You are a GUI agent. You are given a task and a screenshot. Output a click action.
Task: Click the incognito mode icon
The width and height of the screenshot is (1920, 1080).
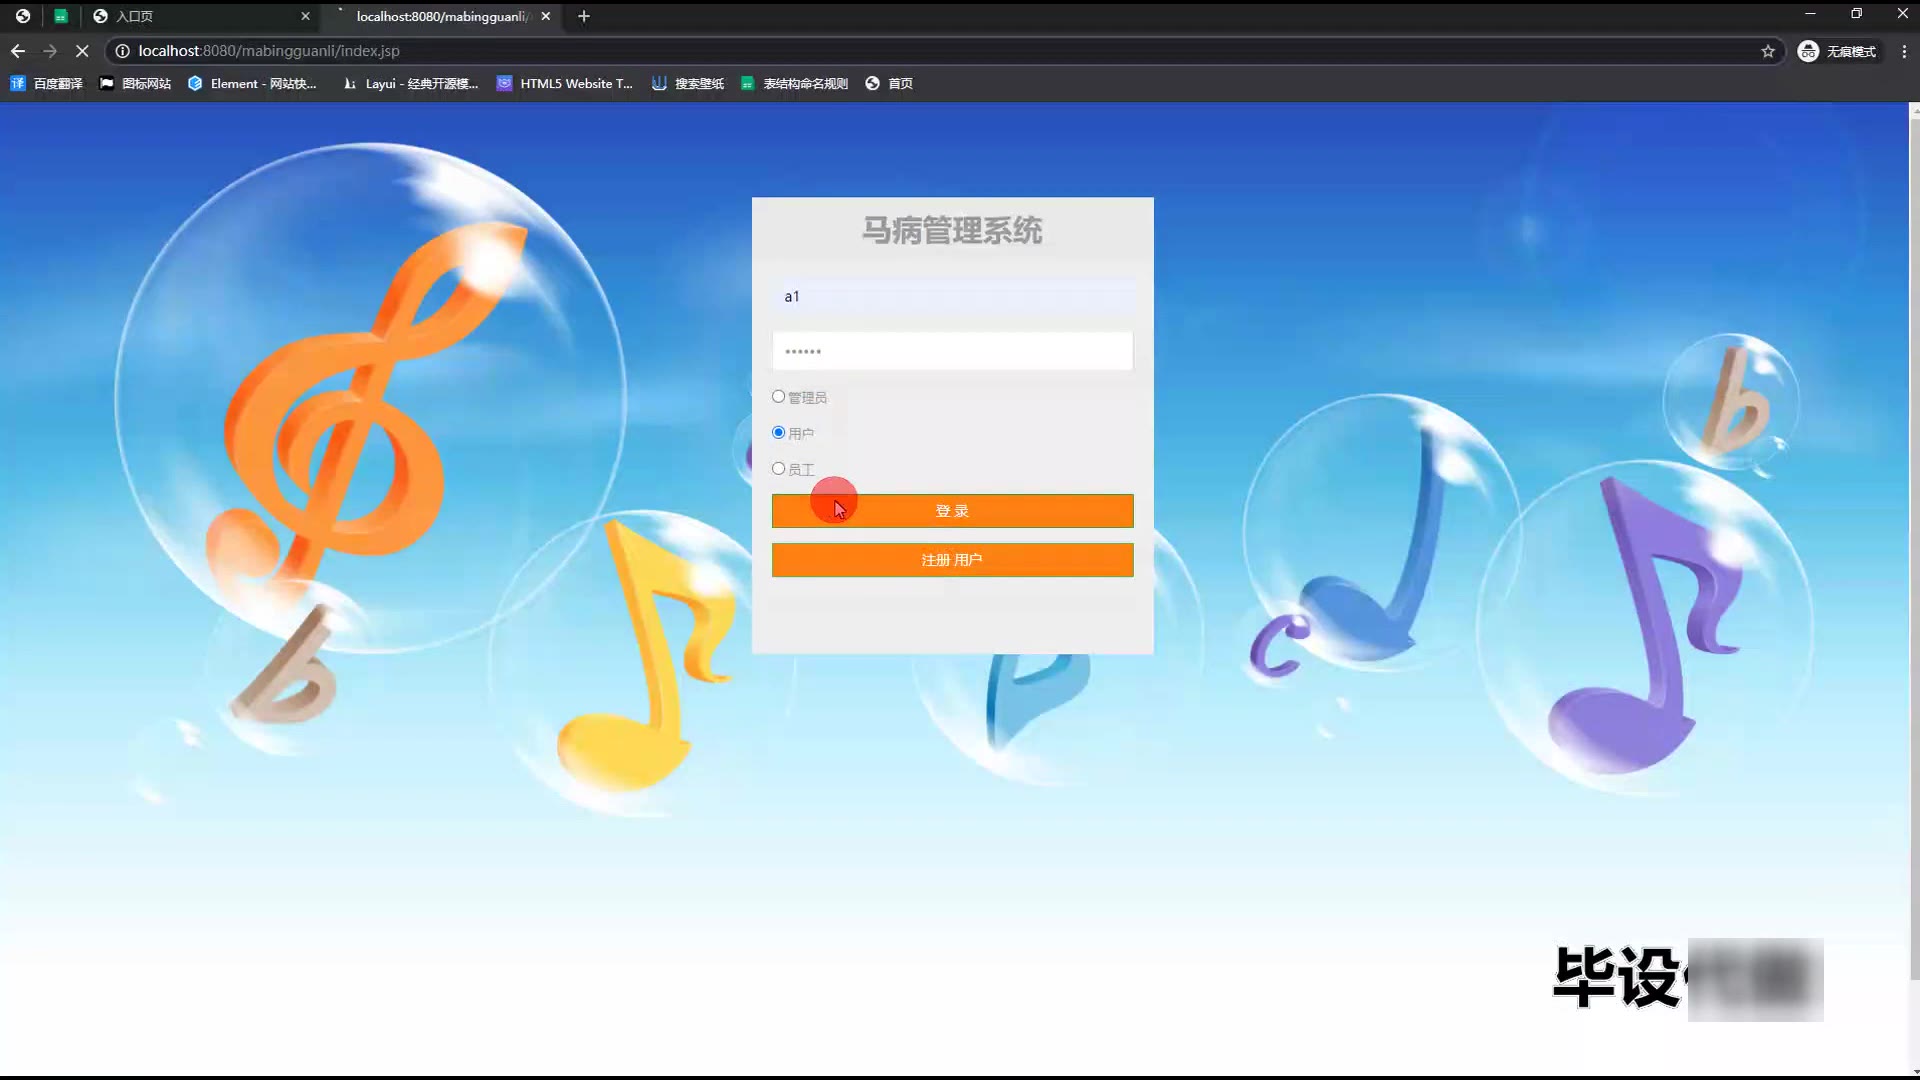tap(1808, 51)
